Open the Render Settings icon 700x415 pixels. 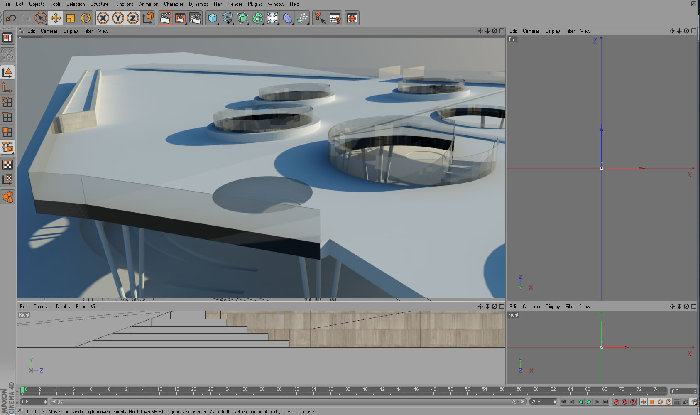tap(195, 18)
